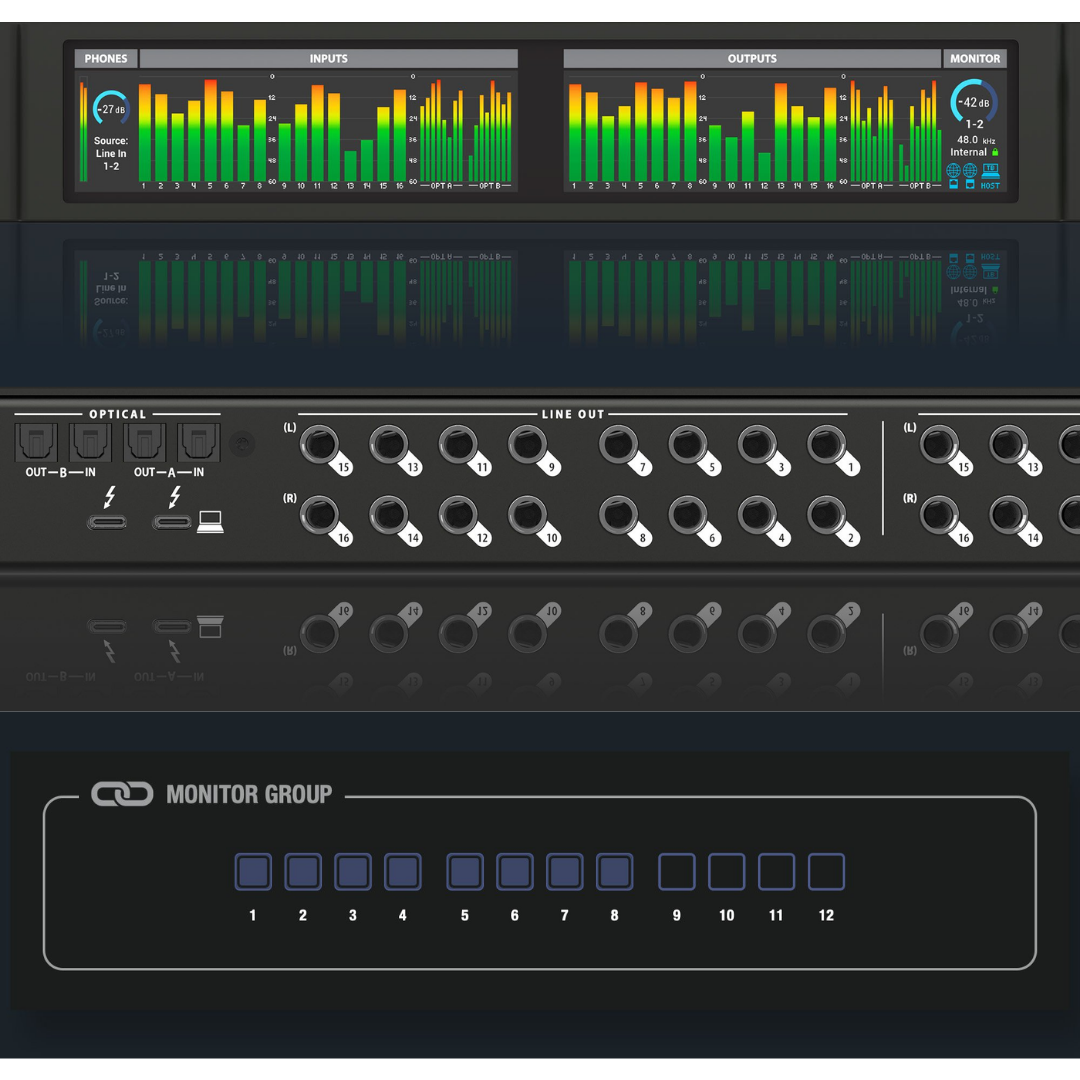The width and height of the screenshot is (1080, 1080).
Task: Click the 'OPT A' label under the Outputs meters
Action: coord(871,186)
